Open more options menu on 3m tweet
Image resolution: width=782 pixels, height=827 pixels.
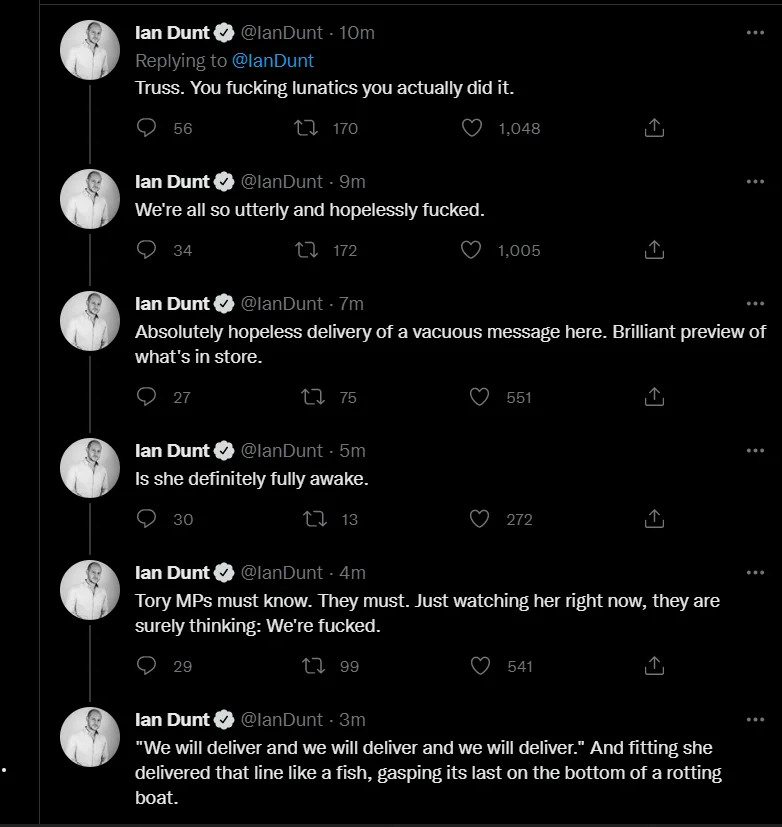[x=755, y=719]
